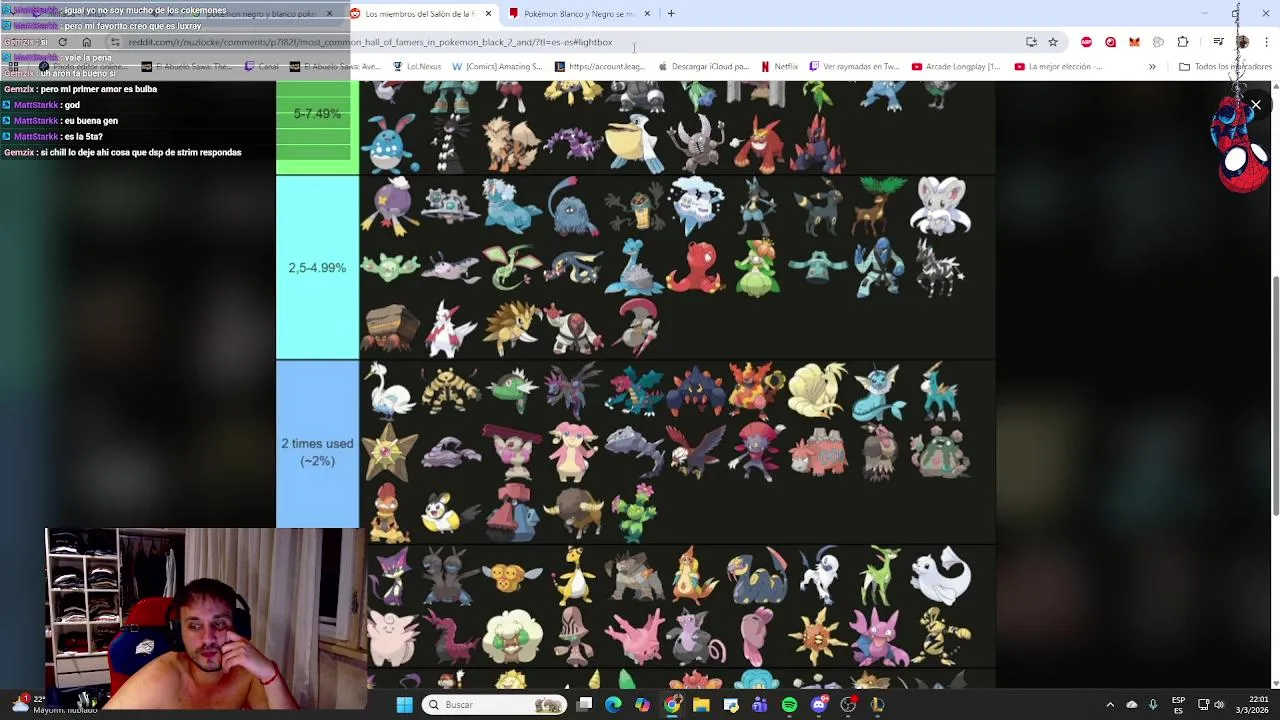The width and height of the screenshot is (1280, 720).
Task: Open the MetaMask fox extension
Action: [1134, 42]
